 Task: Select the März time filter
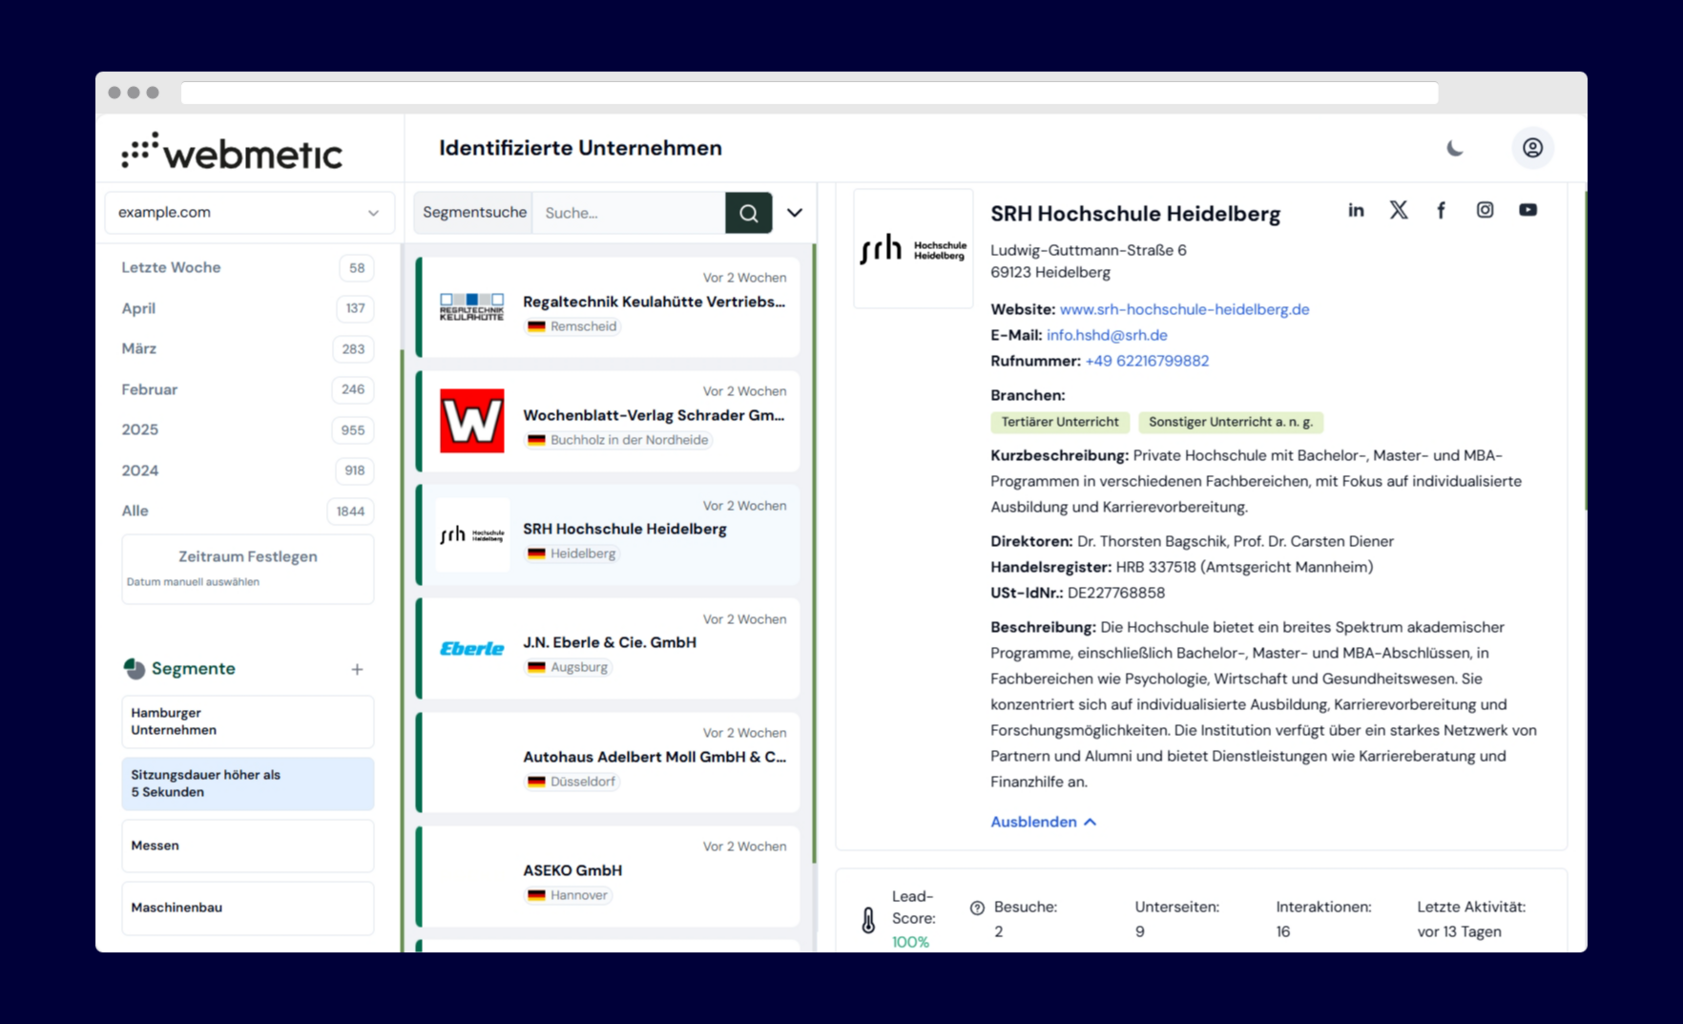click(139, 349)
